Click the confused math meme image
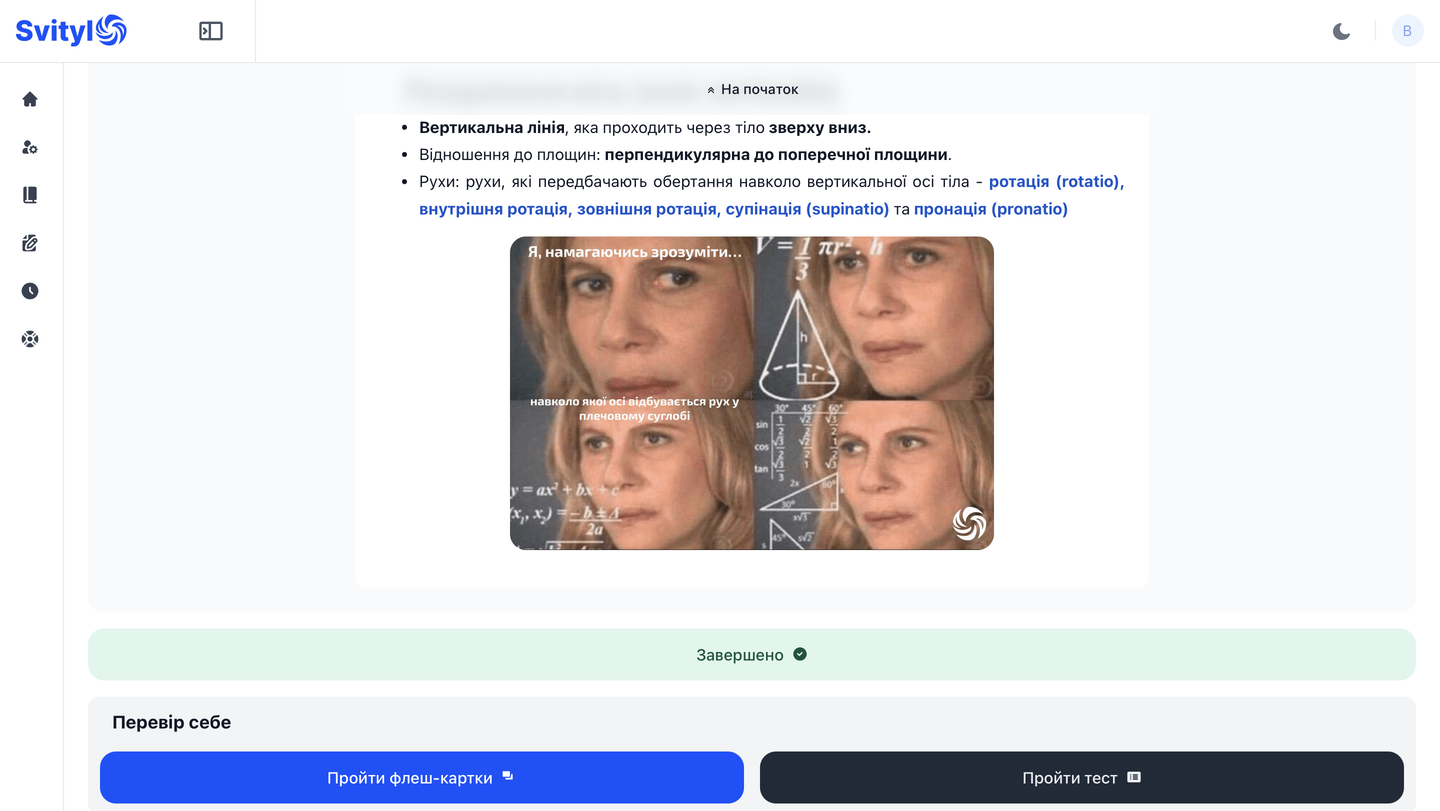Viewport: 1440px width, 811px height. pyautogui.click(x=752, y=393)
